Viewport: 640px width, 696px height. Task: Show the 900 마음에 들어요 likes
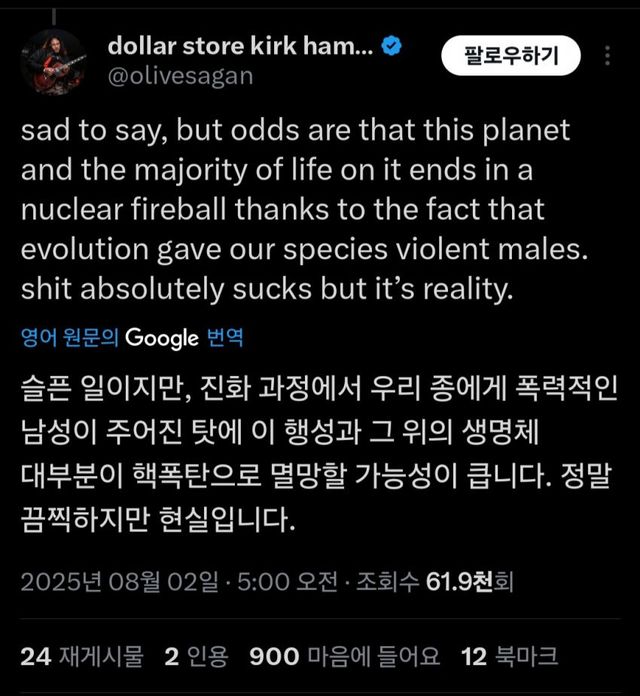point(345,657)
